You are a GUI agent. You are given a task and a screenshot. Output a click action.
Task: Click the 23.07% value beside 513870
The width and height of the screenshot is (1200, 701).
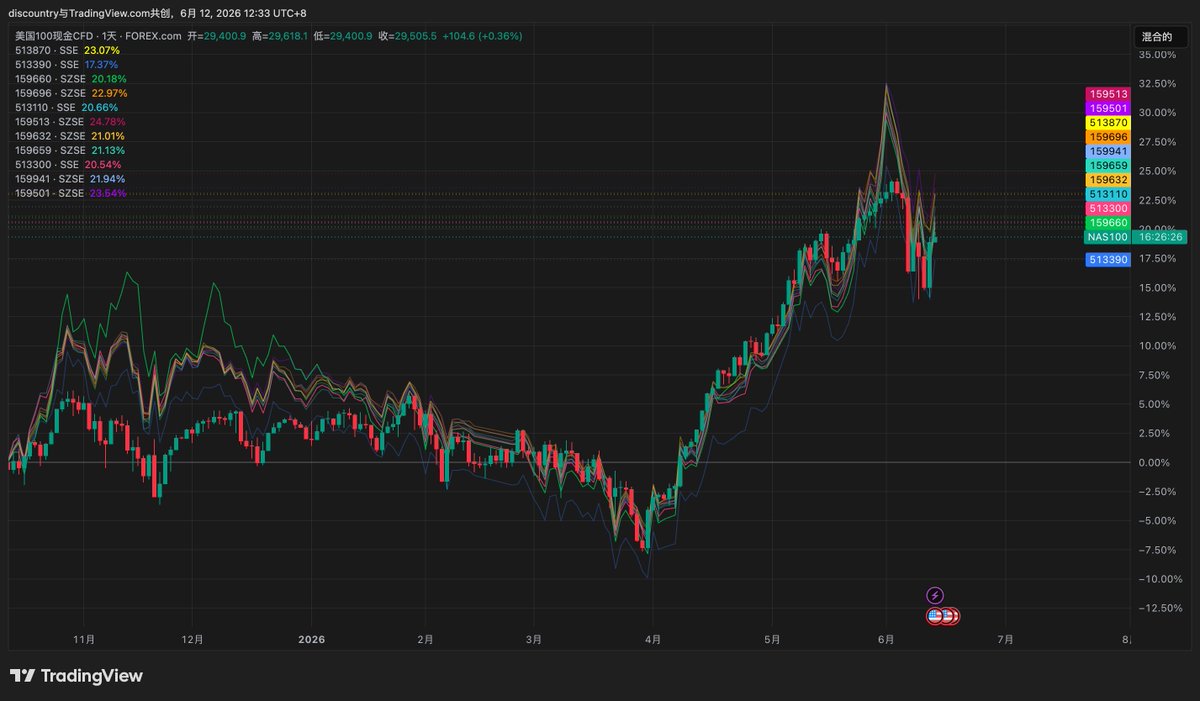[x=102, y=50]
